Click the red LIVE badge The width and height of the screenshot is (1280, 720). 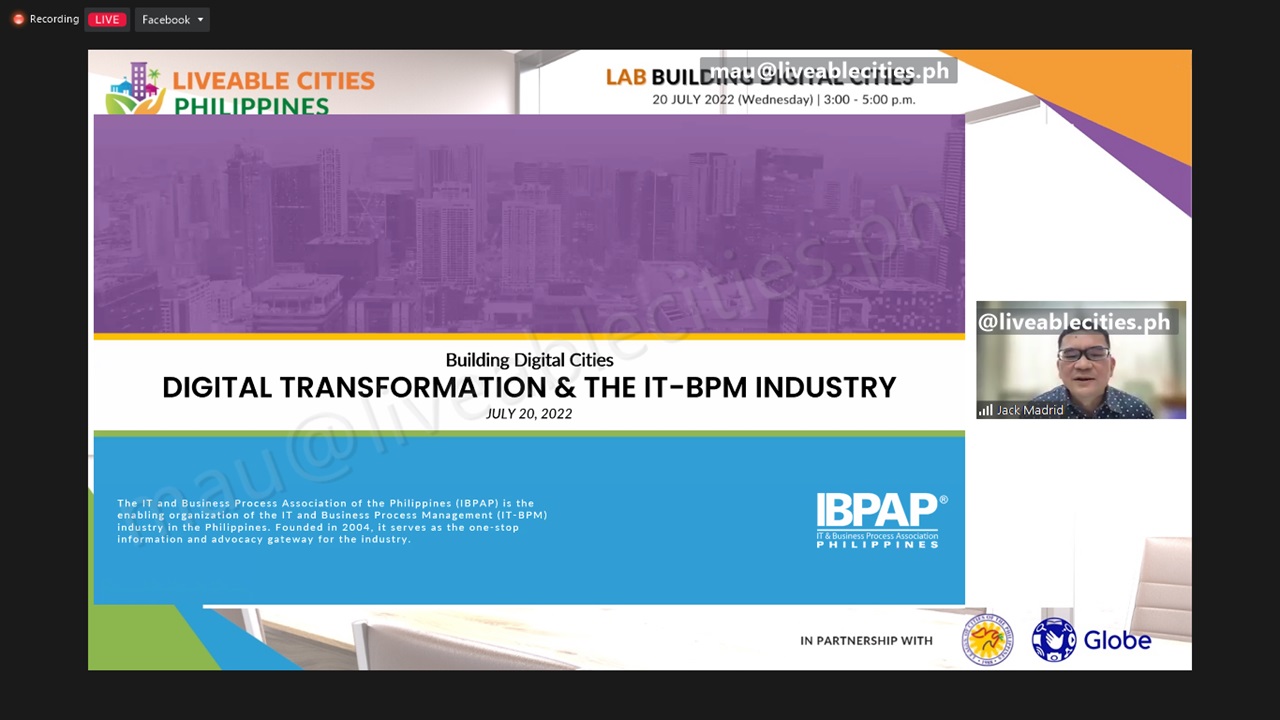coord(107,19)
